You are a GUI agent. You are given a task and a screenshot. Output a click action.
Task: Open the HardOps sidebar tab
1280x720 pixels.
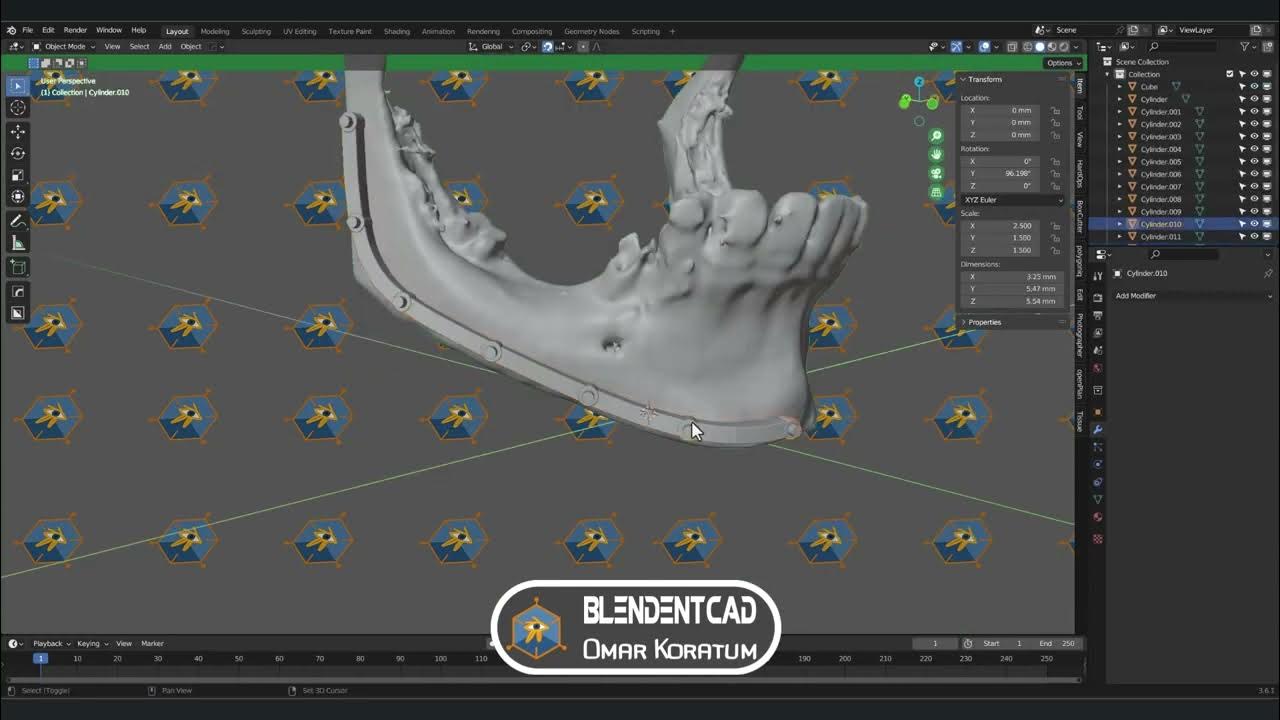coord(1080,173)
